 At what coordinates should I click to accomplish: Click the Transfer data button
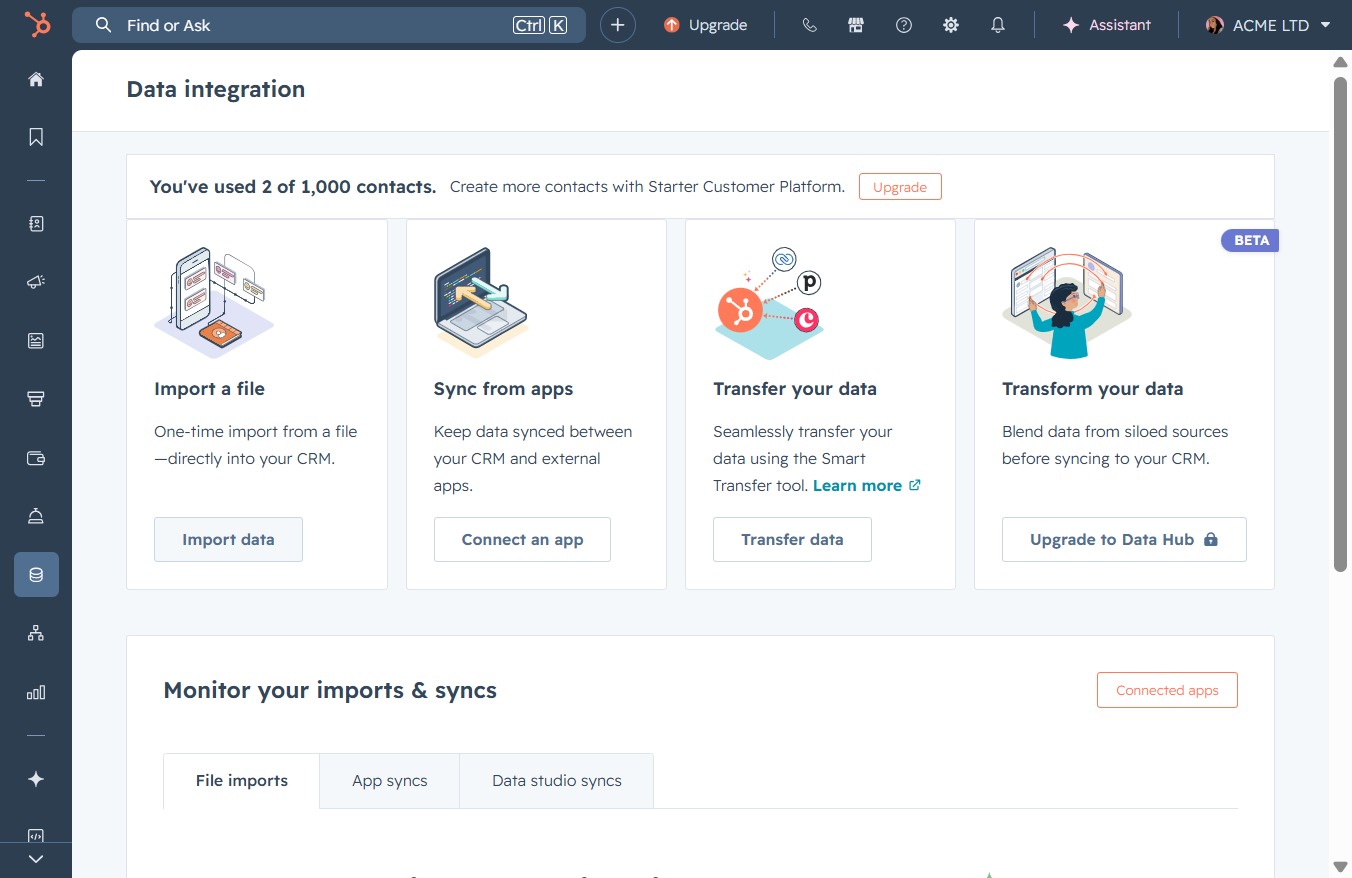[x=792, y=540]
